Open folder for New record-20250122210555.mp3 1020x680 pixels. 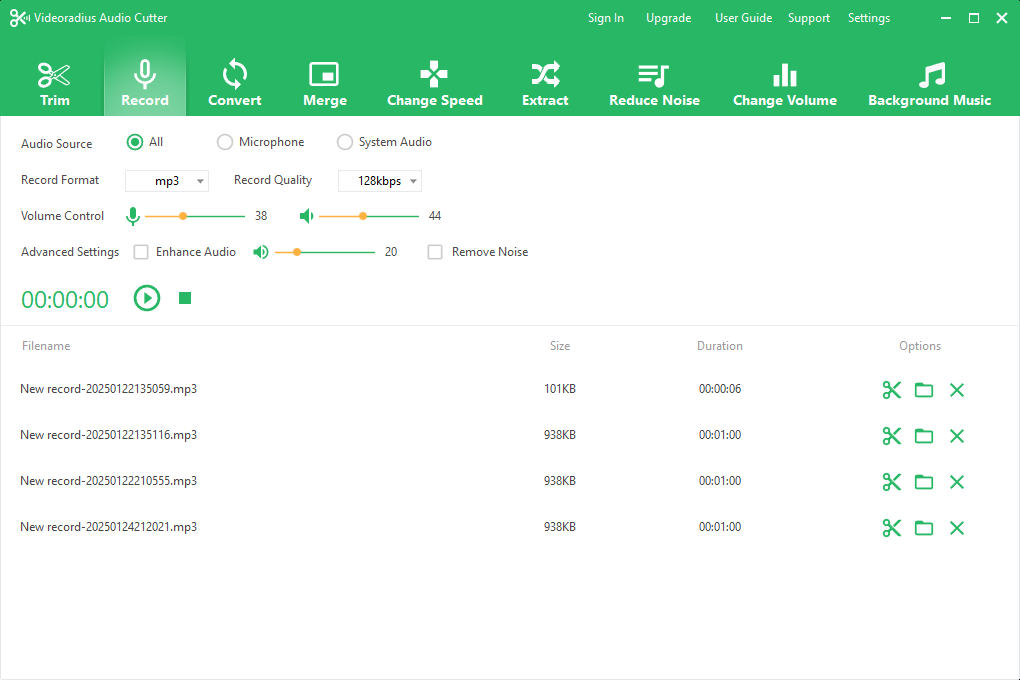[924, 482]
